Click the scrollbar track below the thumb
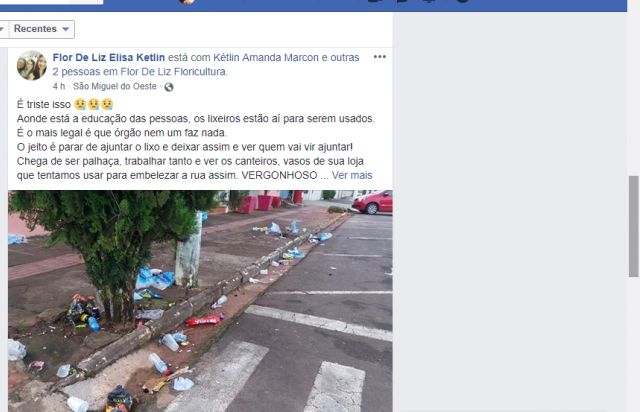This screenshot has width=640, height=412. pyautogui.click(x=633, y=344)
